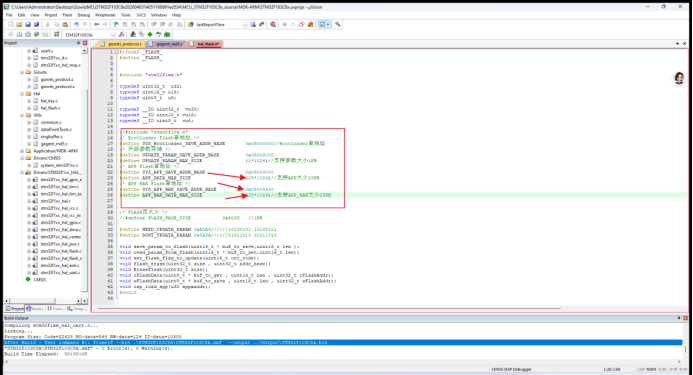Click the Kill All Breakpoints icon

[310, 24]
